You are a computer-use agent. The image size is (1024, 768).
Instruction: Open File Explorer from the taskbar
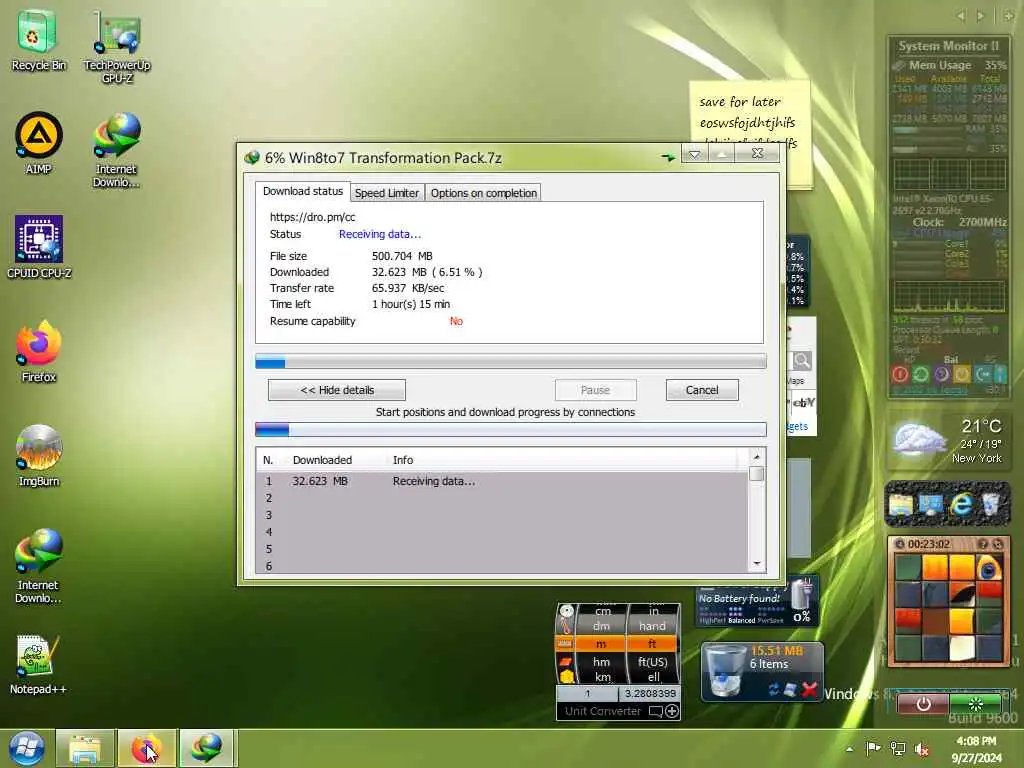85,748
